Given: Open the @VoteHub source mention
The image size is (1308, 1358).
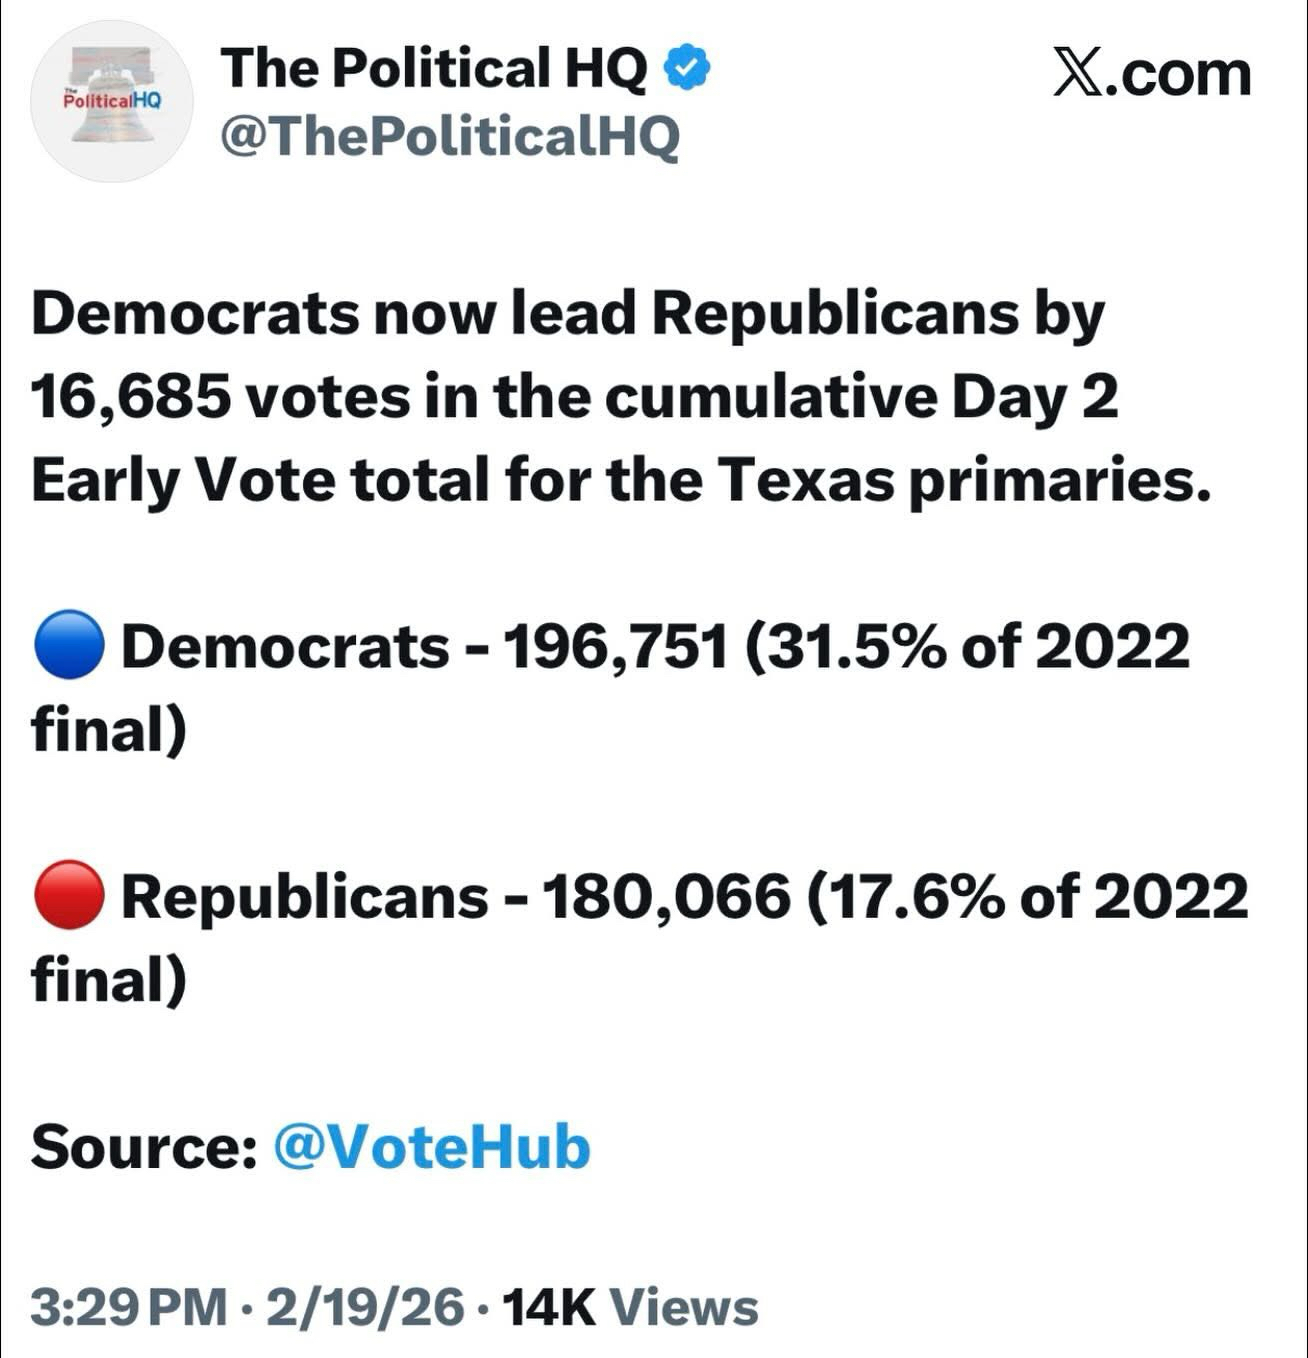Looking at the screenshot, I should 431,1146.
